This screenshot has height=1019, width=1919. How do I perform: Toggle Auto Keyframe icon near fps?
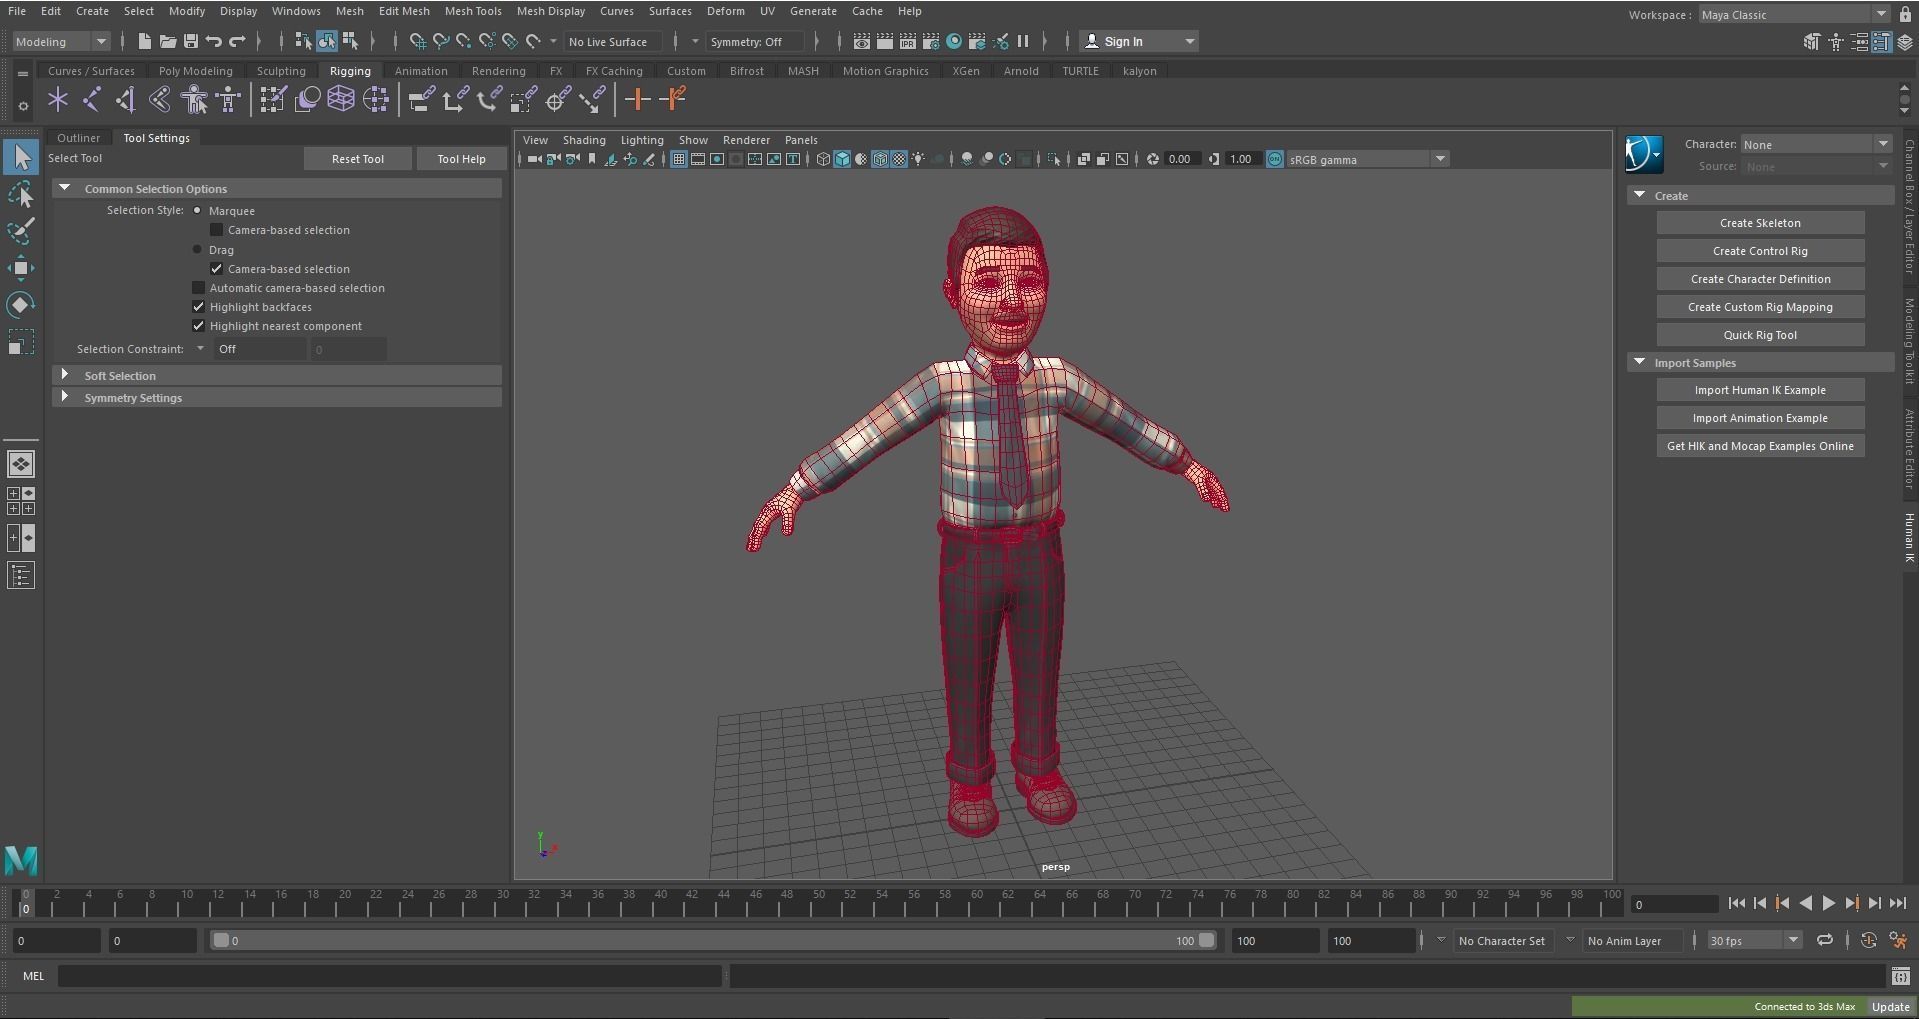[x=1868, y=940]
